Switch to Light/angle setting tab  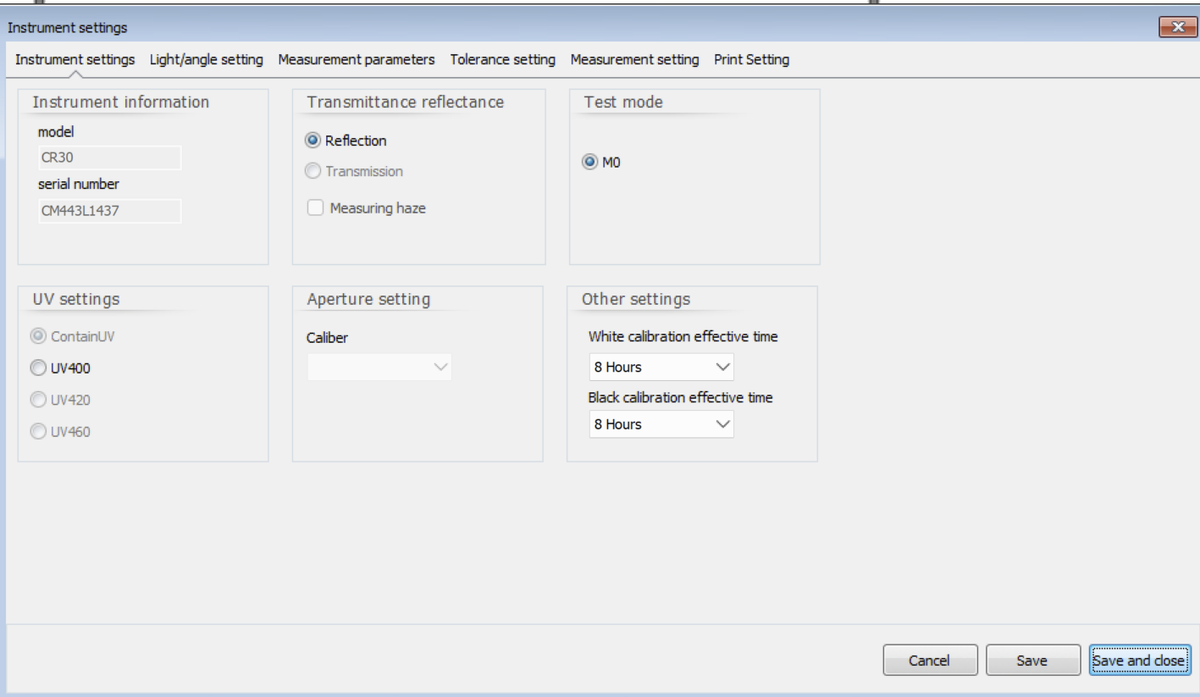click(x=206, y=60)
